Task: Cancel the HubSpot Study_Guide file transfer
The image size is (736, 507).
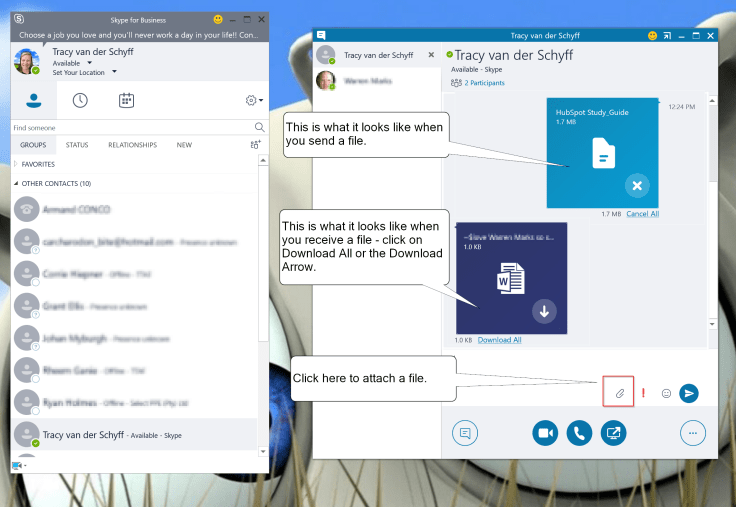Action: tap(638, 186)
